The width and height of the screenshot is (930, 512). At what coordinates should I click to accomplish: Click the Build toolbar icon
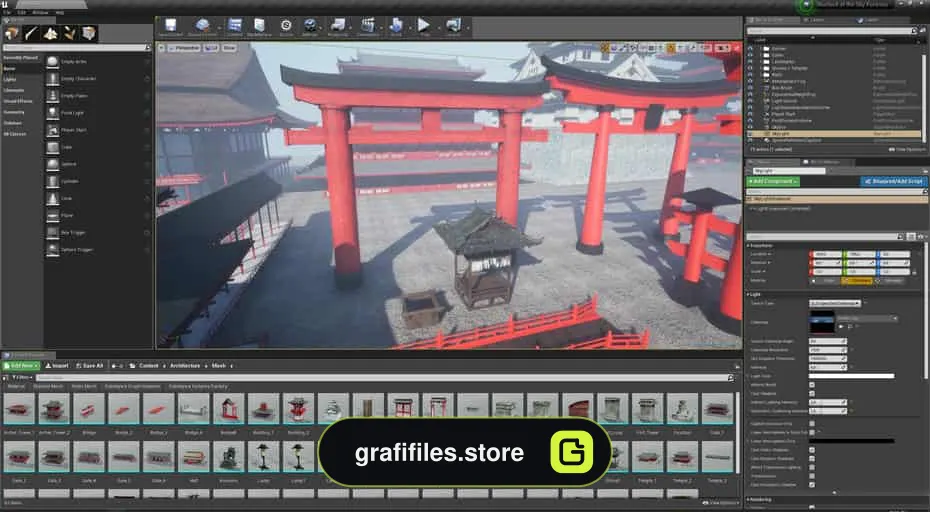396,27
